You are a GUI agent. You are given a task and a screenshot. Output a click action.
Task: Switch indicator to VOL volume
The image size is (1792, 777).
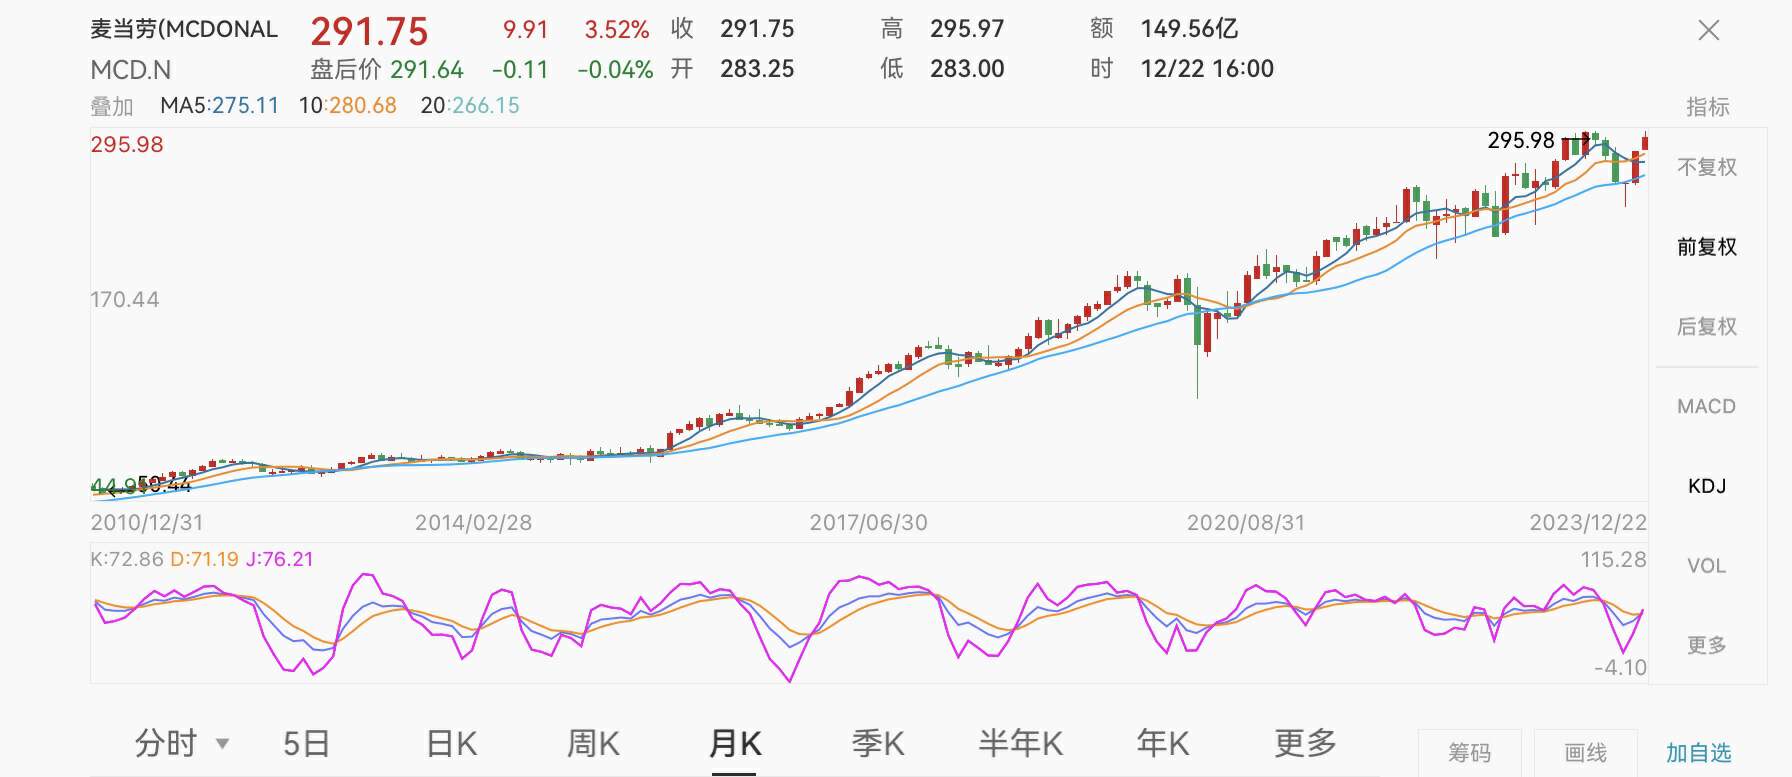pyautogui.click(x=1706, y=566)
